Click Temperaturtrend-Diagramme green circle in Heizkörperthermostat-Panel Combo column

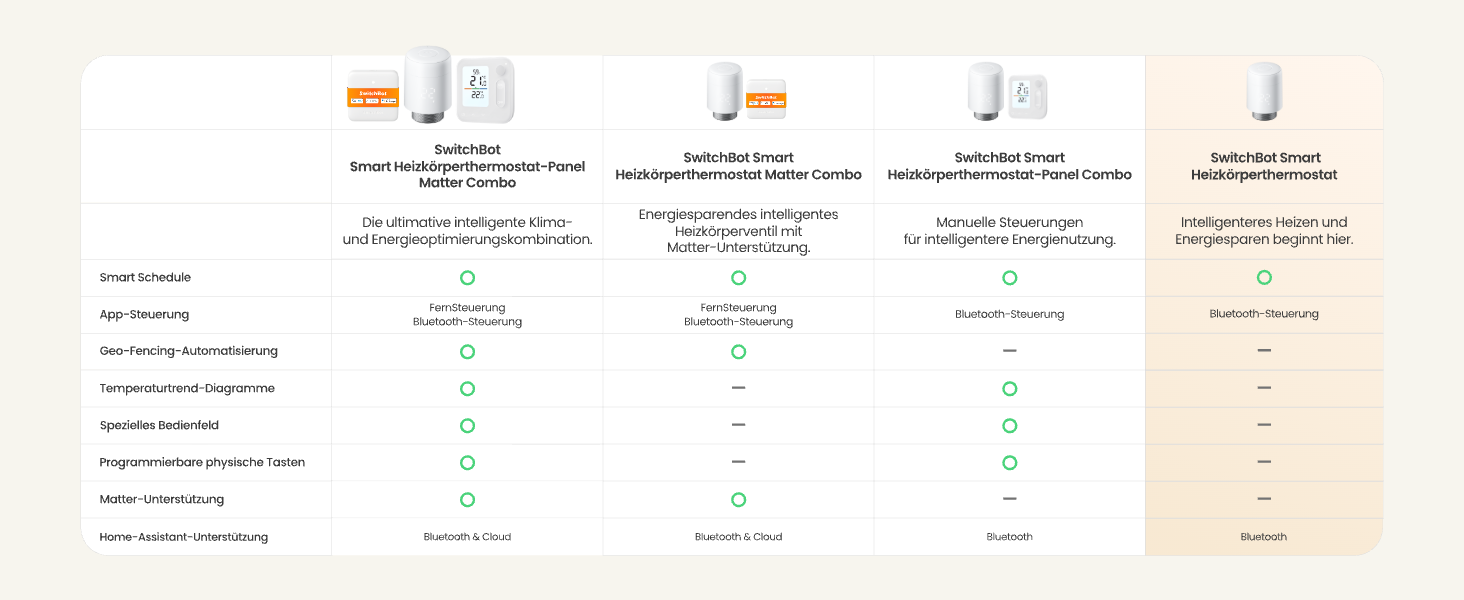click(x=1009, y=388)
